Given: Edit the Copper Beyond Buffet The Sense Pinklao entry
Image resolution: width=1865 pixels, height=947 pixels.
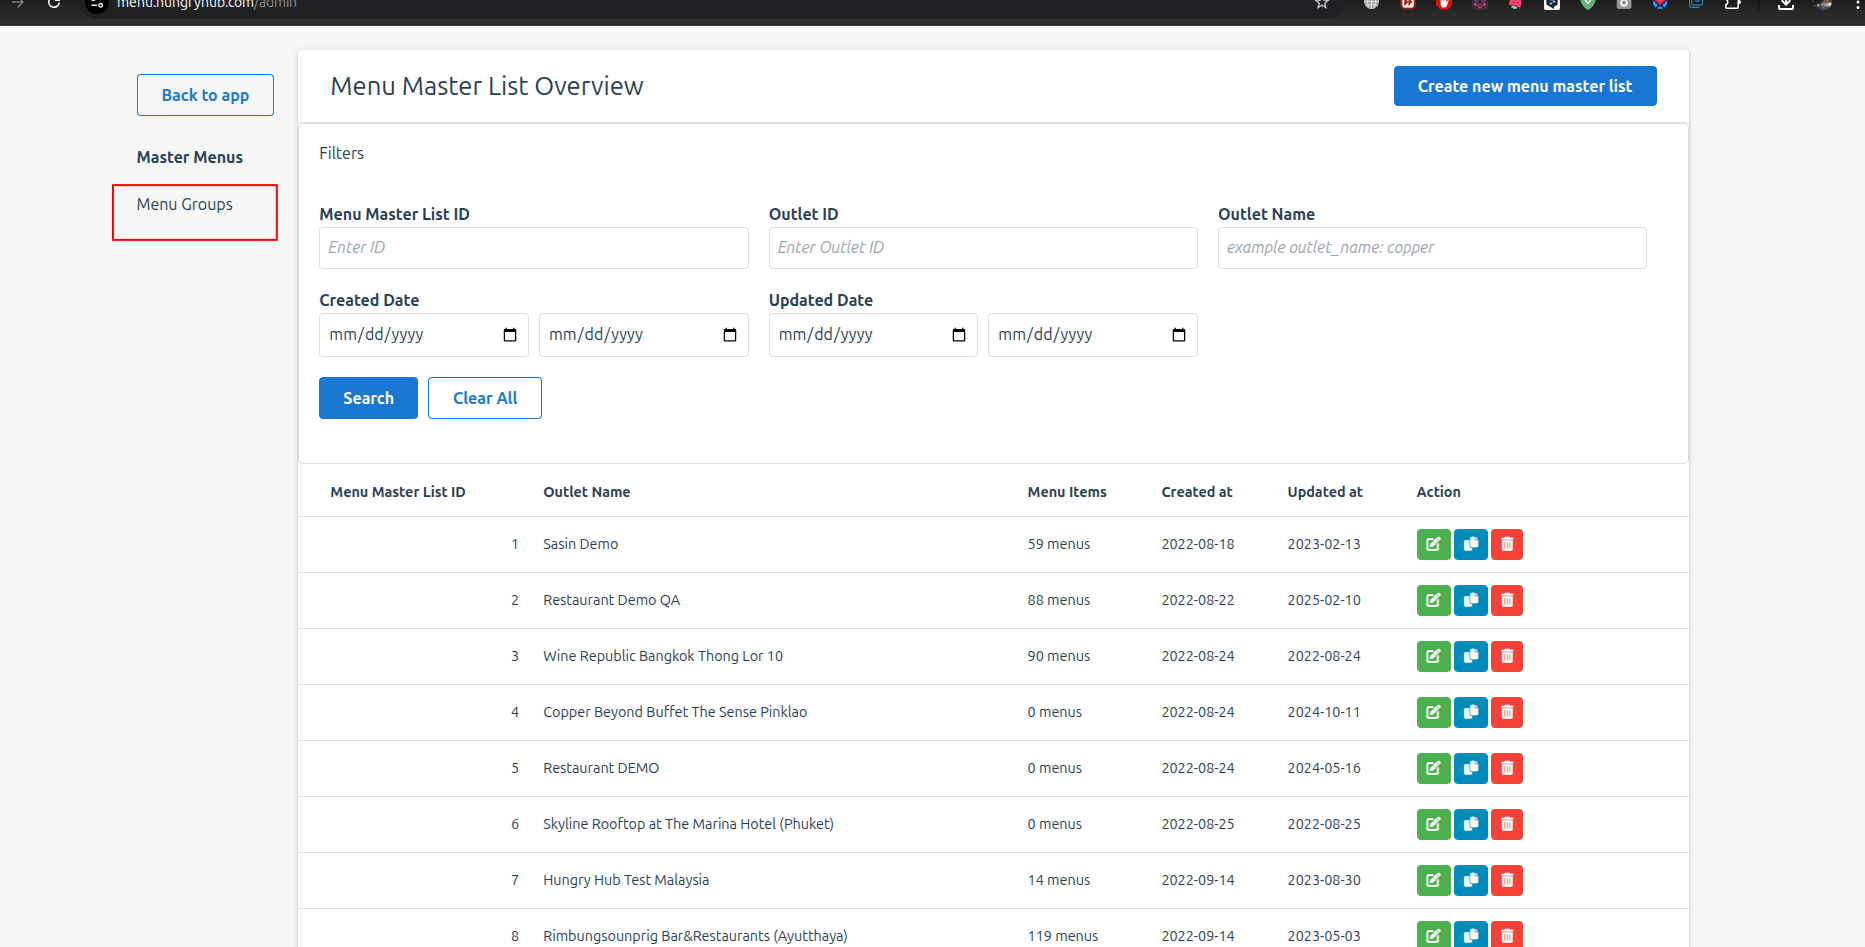Looking at the screenshot, I should (1433, 712).
